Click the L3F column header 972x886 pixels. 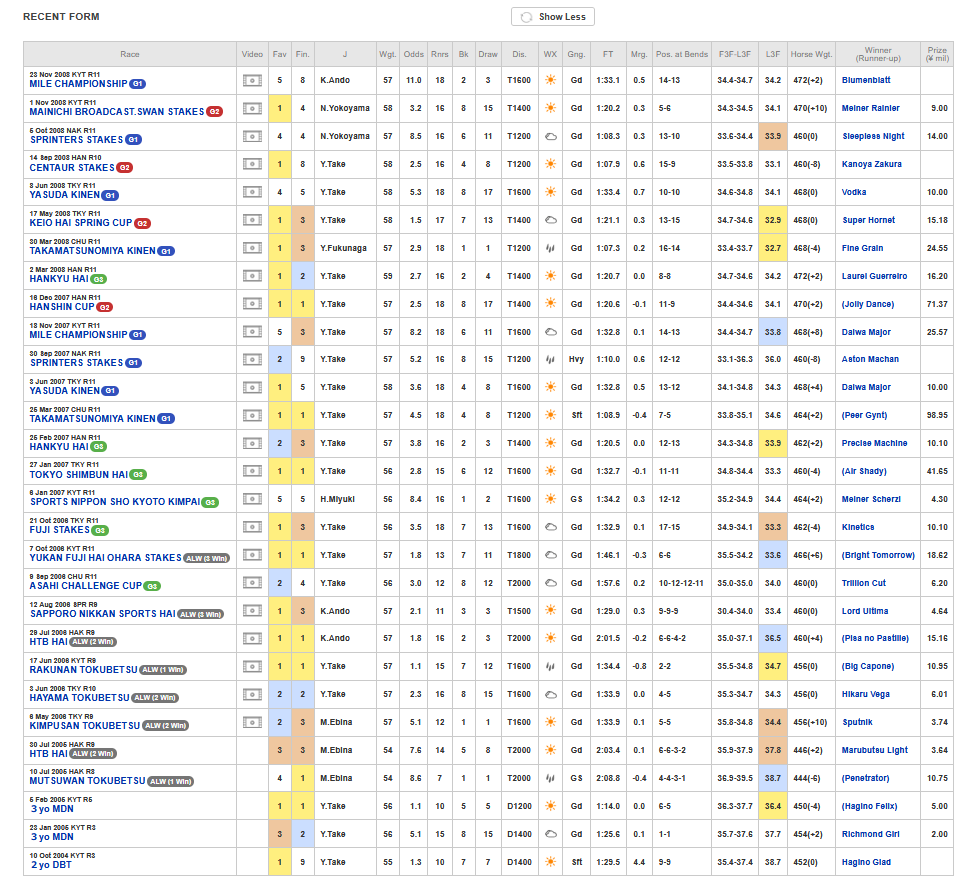(772, 54)
